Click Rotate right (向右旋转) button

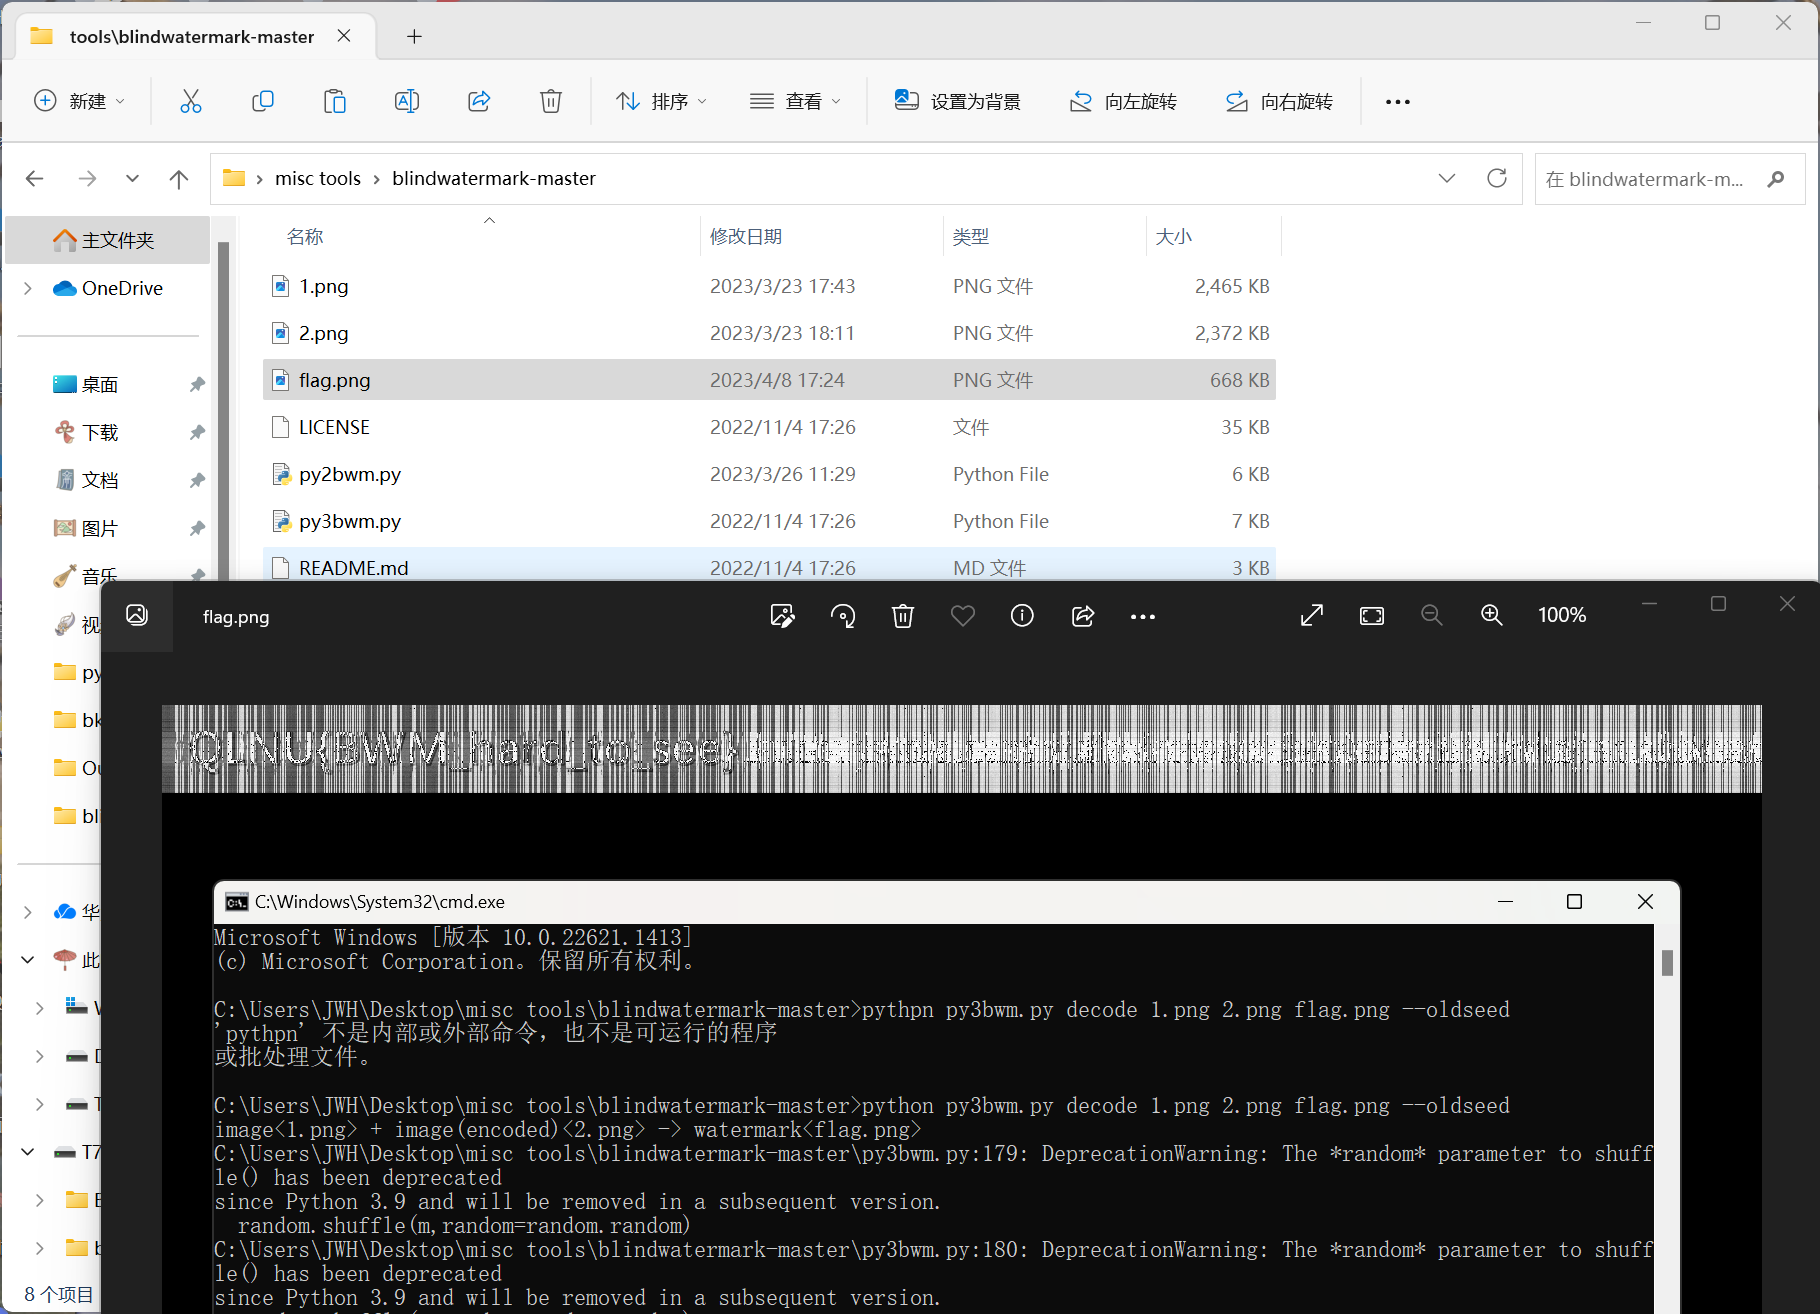point(1279,101)
